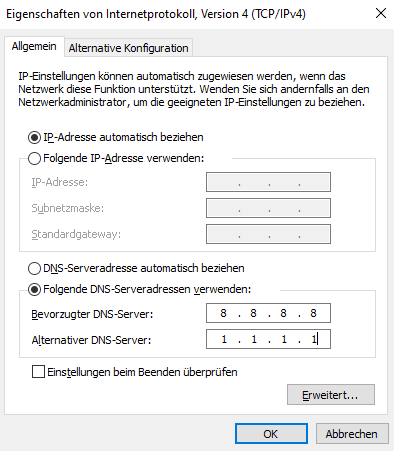
Task: Click the disabled Standardgateway input field
Action: coord(268,234)
